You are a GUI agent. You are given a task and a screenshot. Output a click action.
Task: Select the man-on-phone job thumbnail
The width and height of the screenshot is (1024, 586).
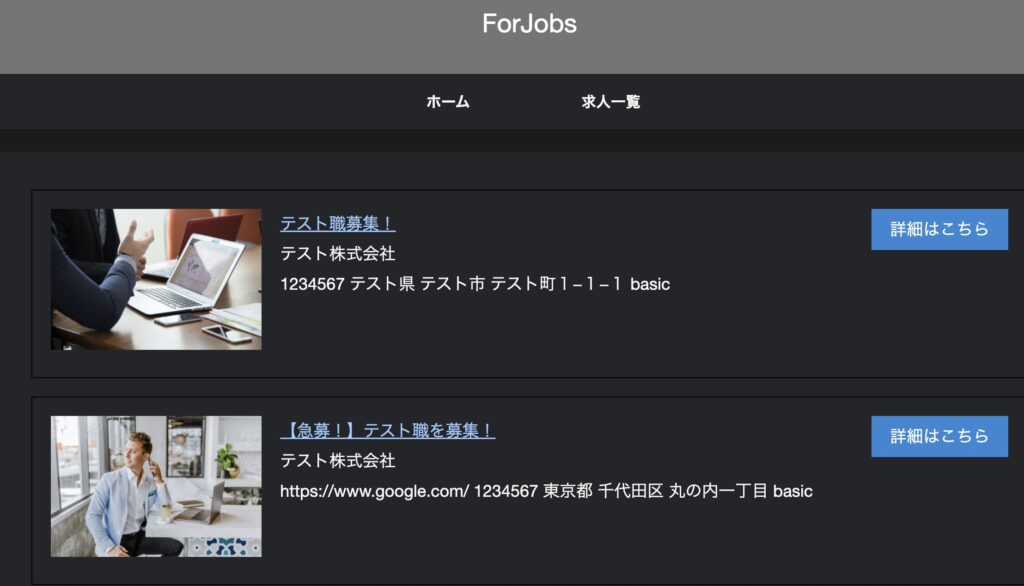point(156,486)
